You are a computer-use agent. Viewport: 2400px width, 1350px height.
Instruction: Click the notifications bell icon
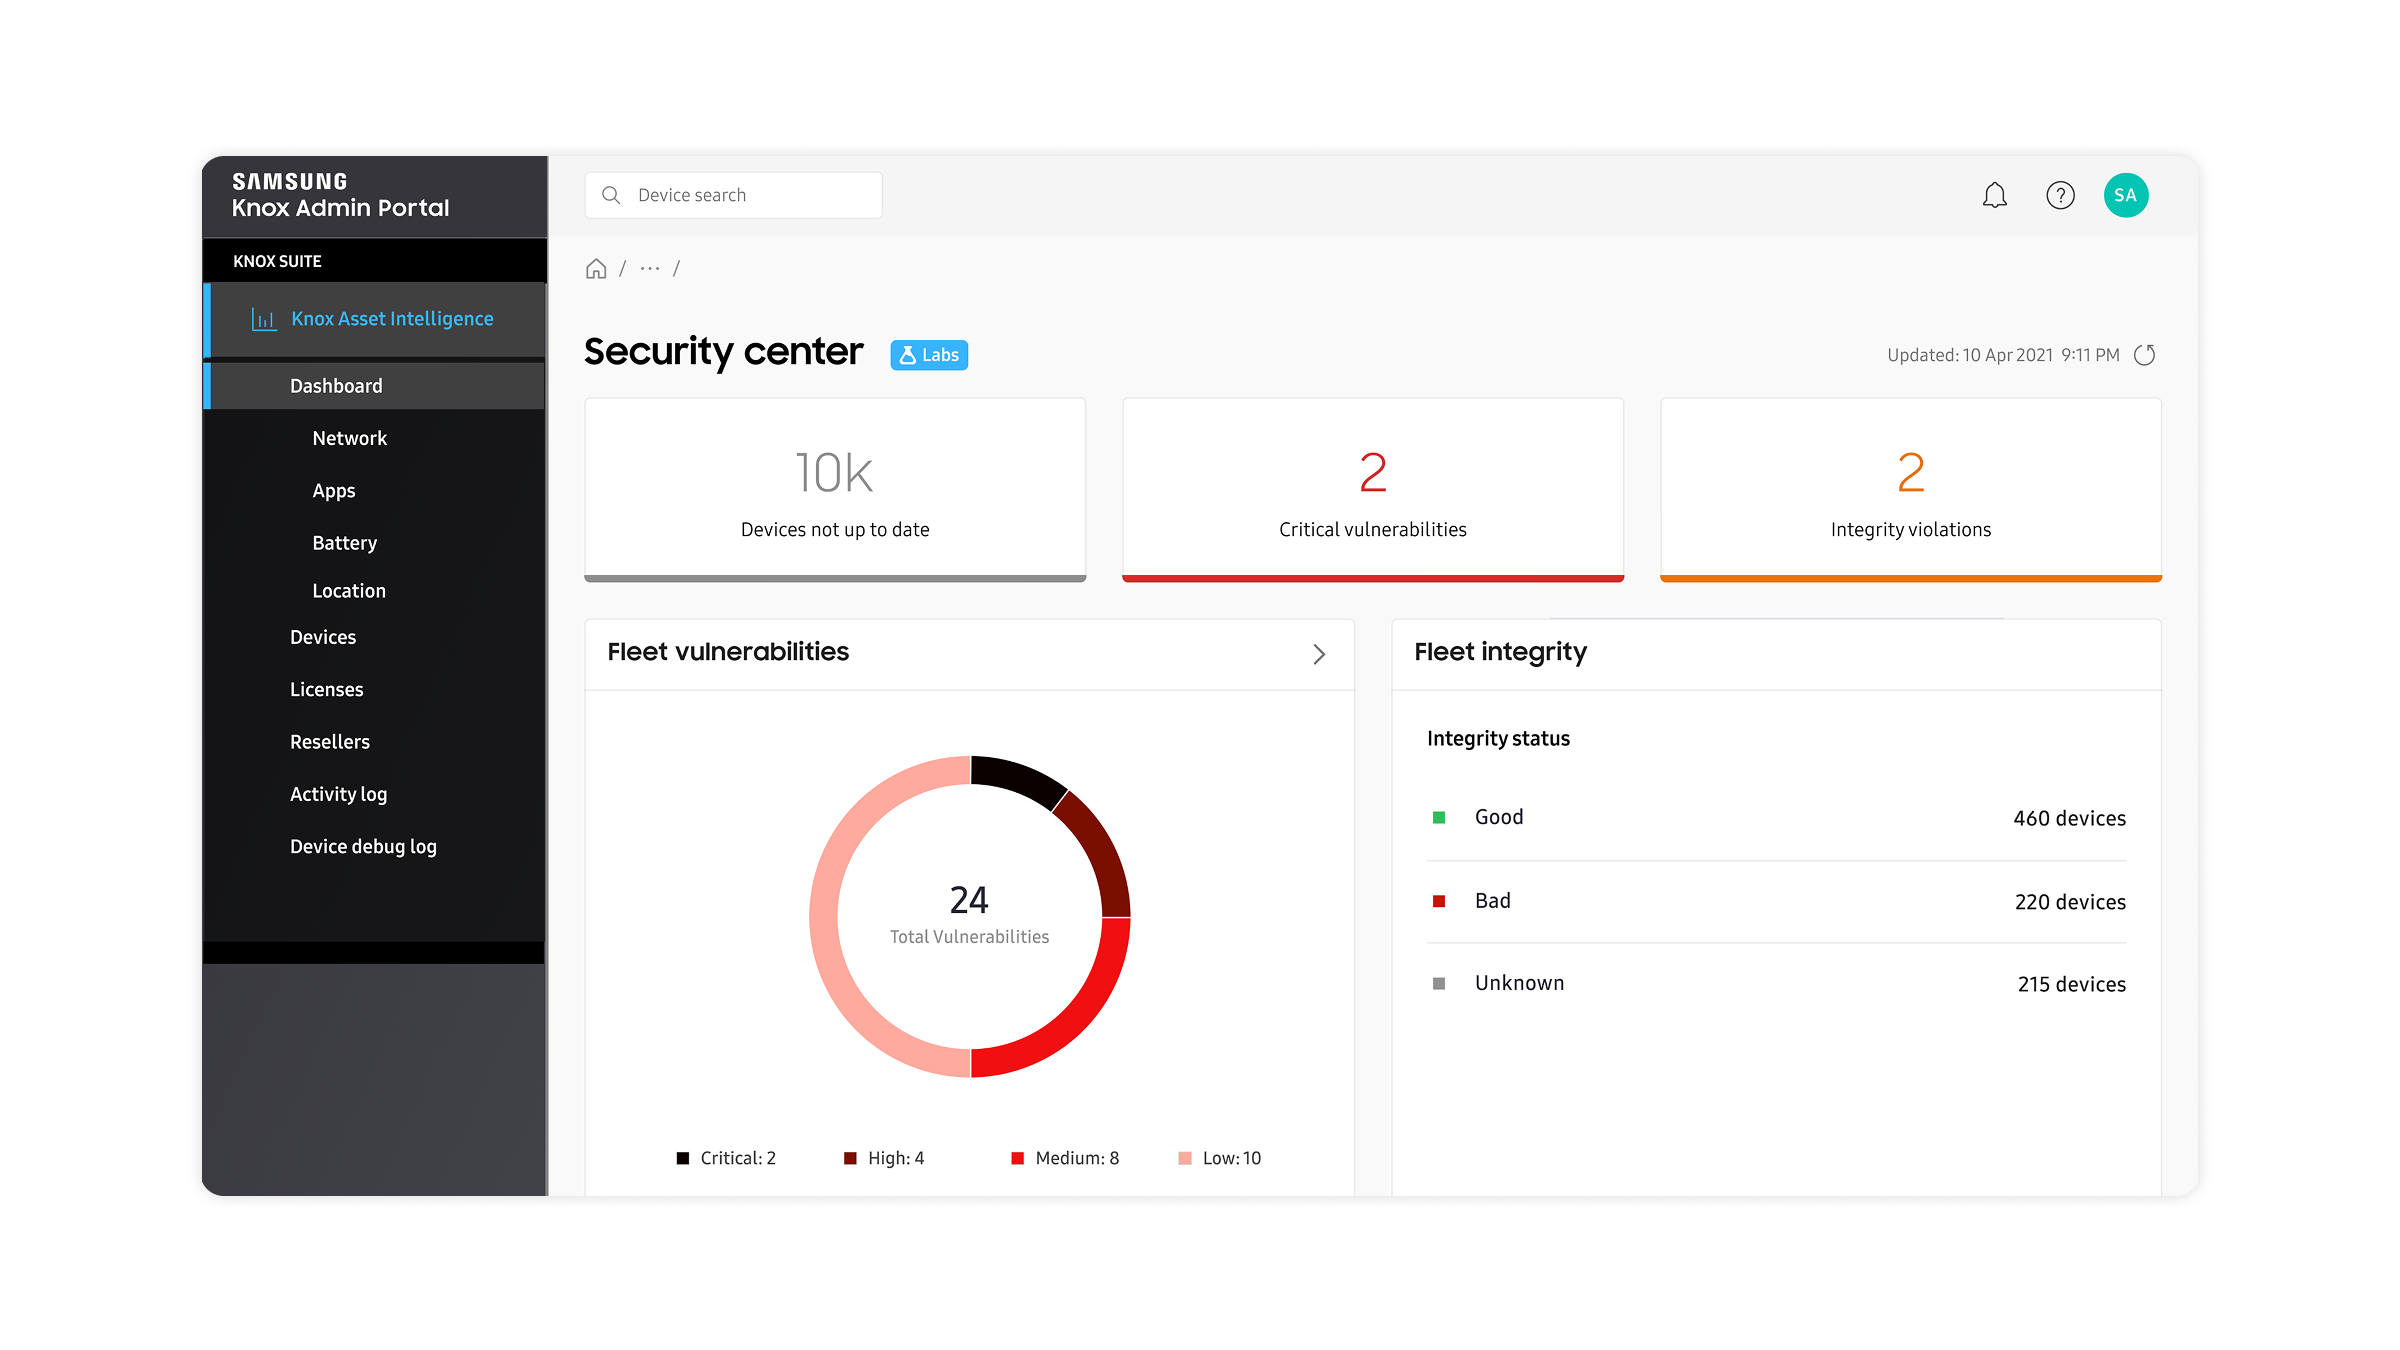tap(1994, 195)
